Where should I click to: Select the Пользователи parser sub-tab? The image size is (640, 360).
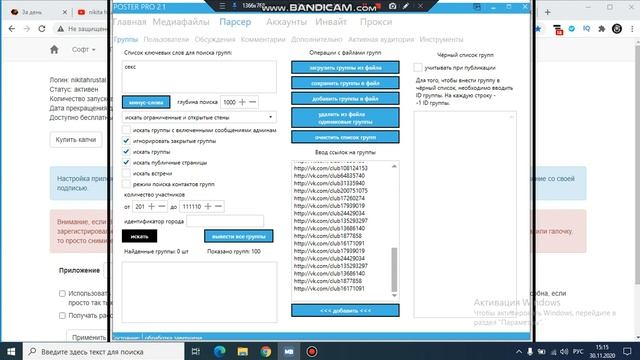[166, 40]
